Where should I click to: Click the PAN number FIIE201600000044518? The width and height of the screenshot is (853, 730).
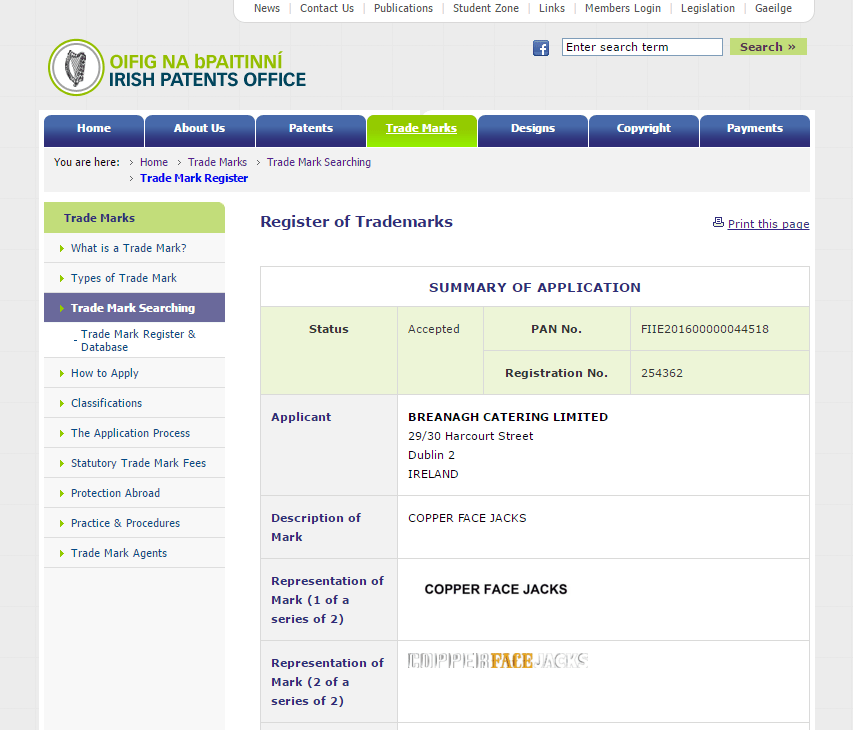(x=704, y=329)
